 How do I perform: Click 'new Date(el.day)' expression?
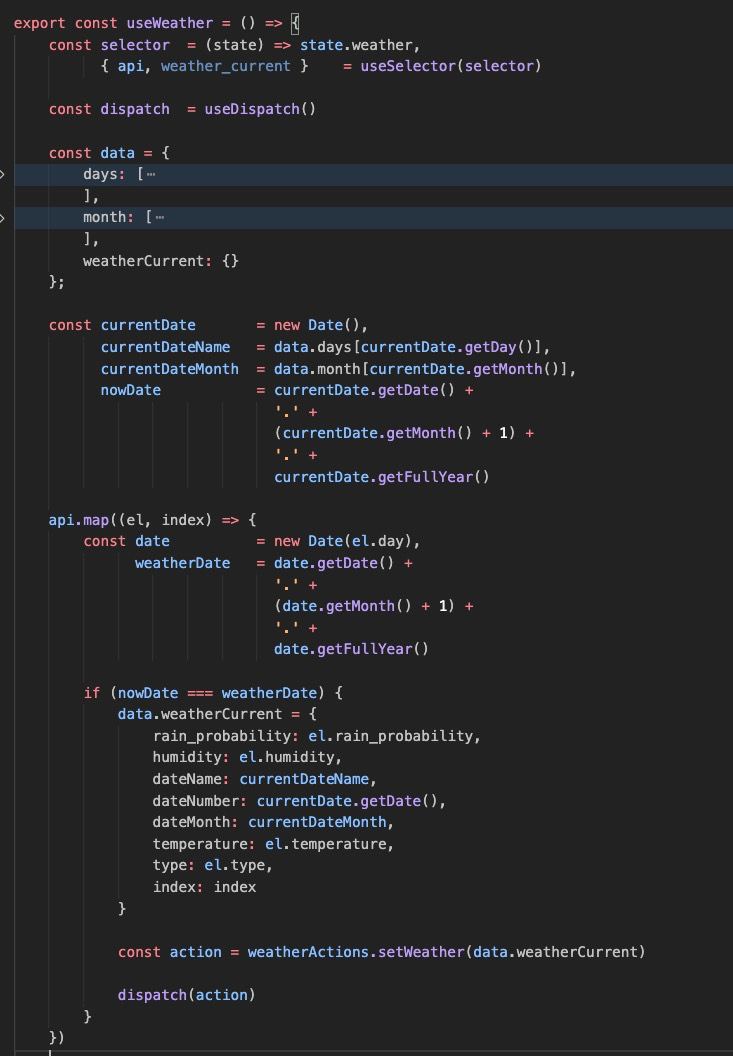tap(343, 541)
